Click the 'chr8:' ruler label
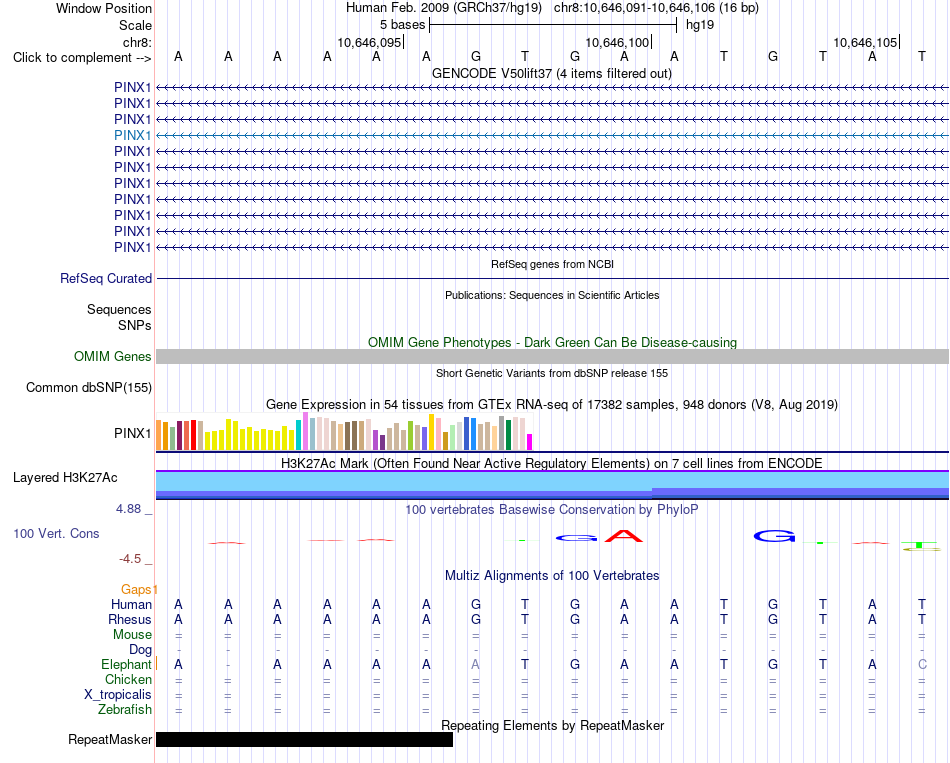The width and height of the screenshot is (950, 763). [x=137, y=42]
